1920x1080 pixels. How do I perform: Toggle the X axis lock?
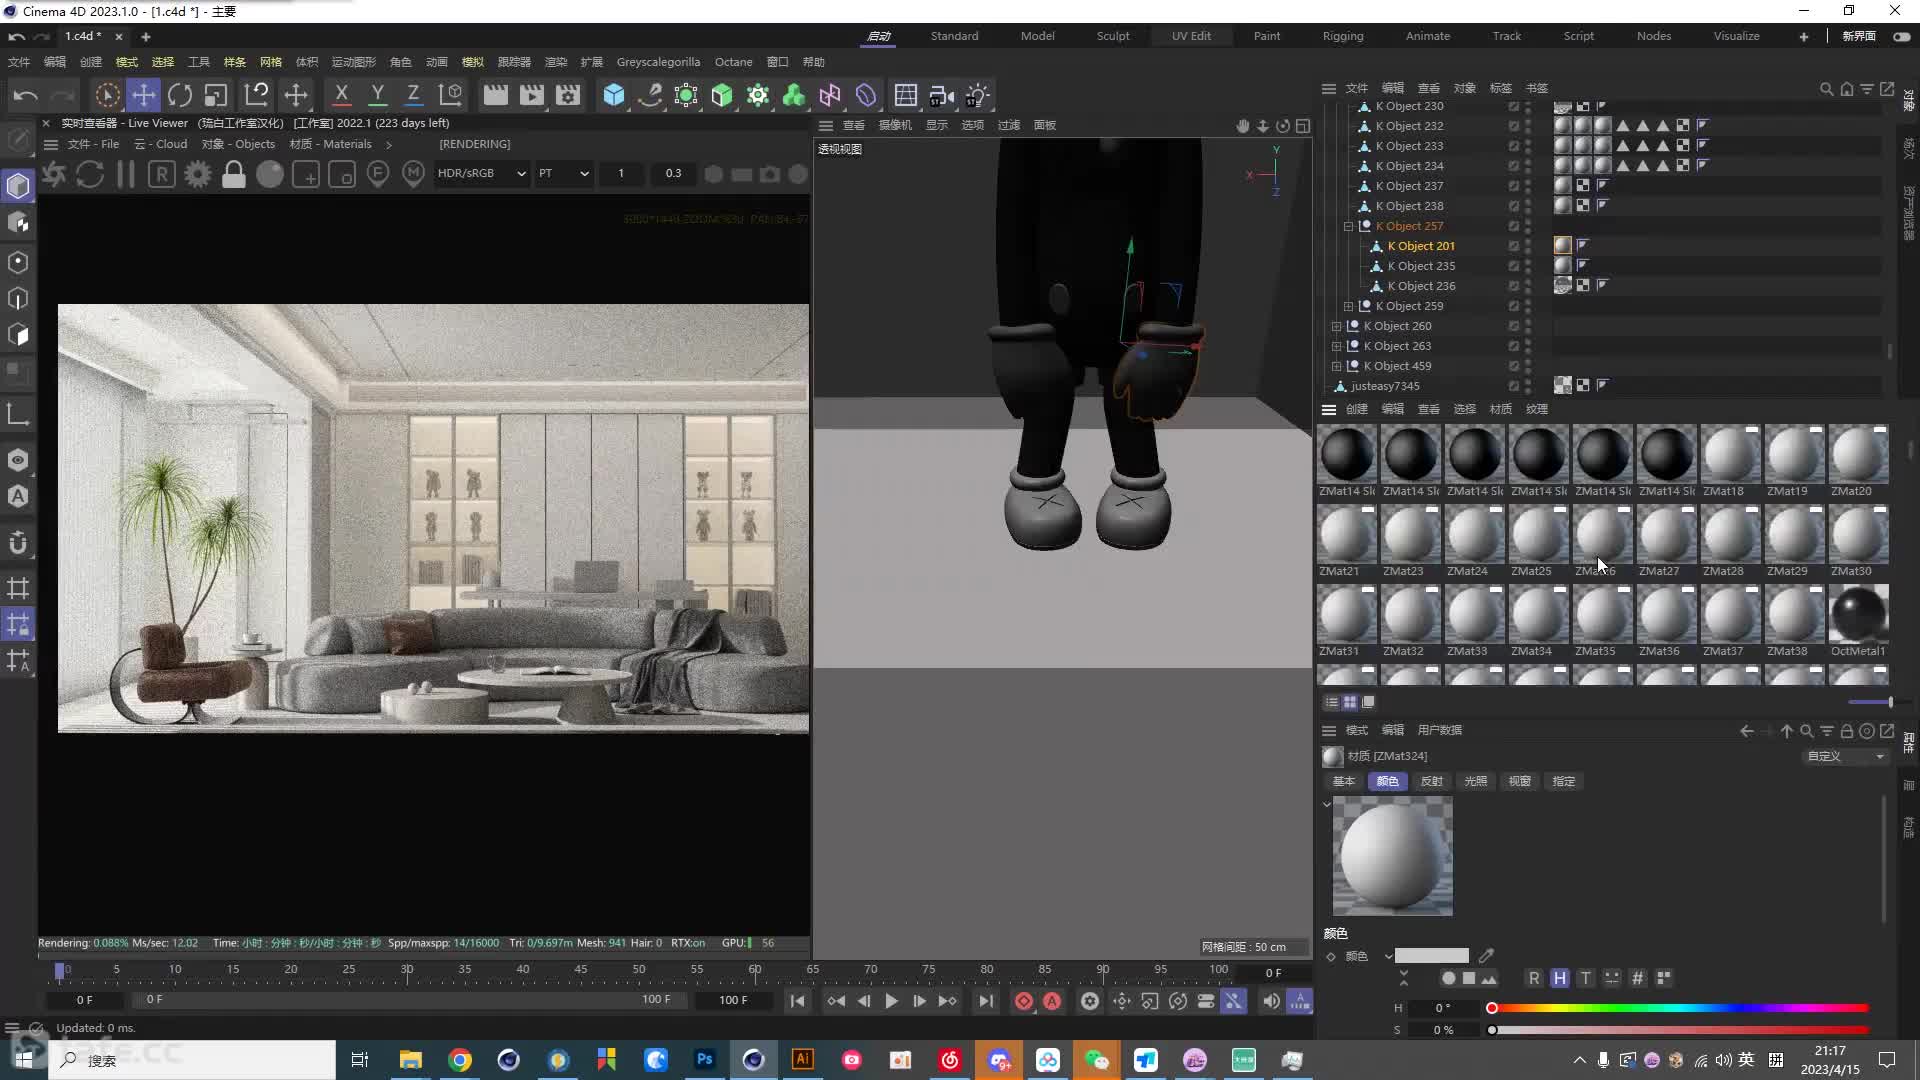(341, 95)
